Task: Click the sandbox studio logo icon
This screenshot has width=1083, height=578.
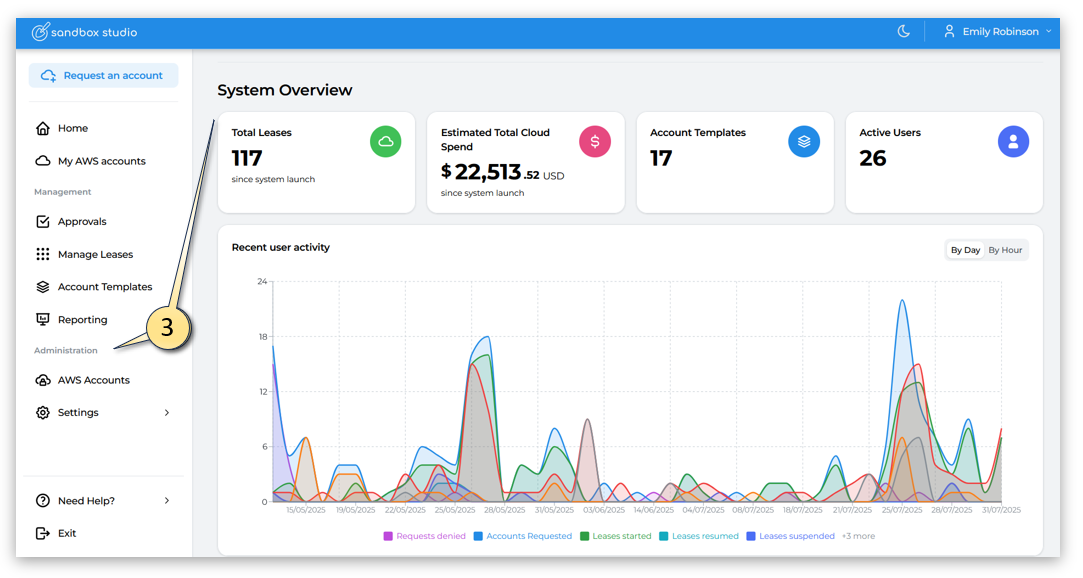Action: click(40, 32)
